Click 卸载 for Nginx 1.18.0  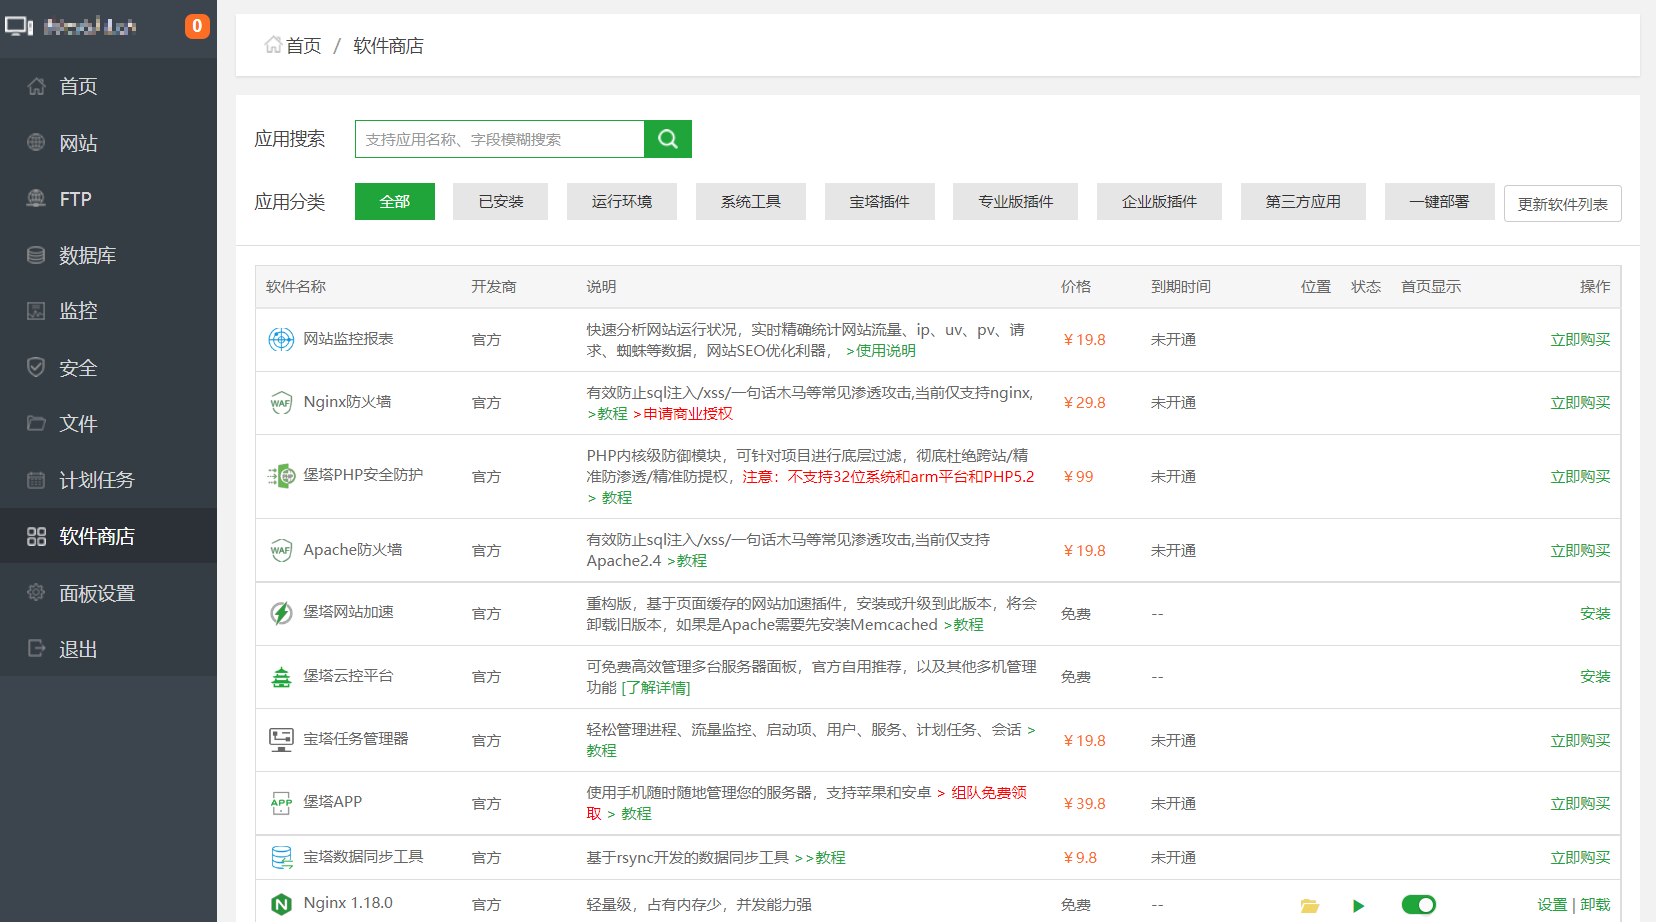1595,905
